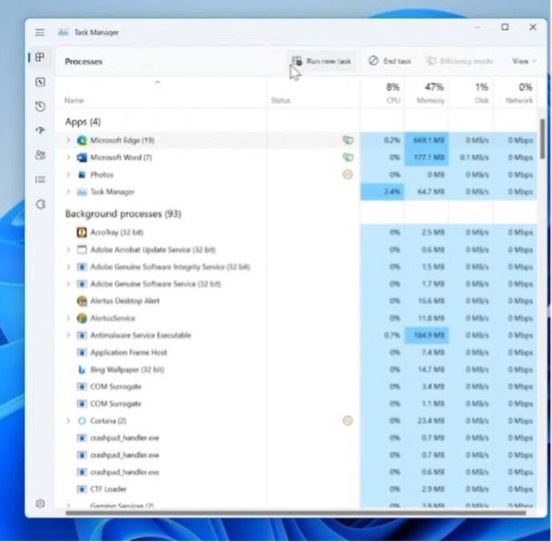Click Antimalware Service memory value 184.9 MB
This screenshot has height=542, width=552.
click(x=428, y=335)
